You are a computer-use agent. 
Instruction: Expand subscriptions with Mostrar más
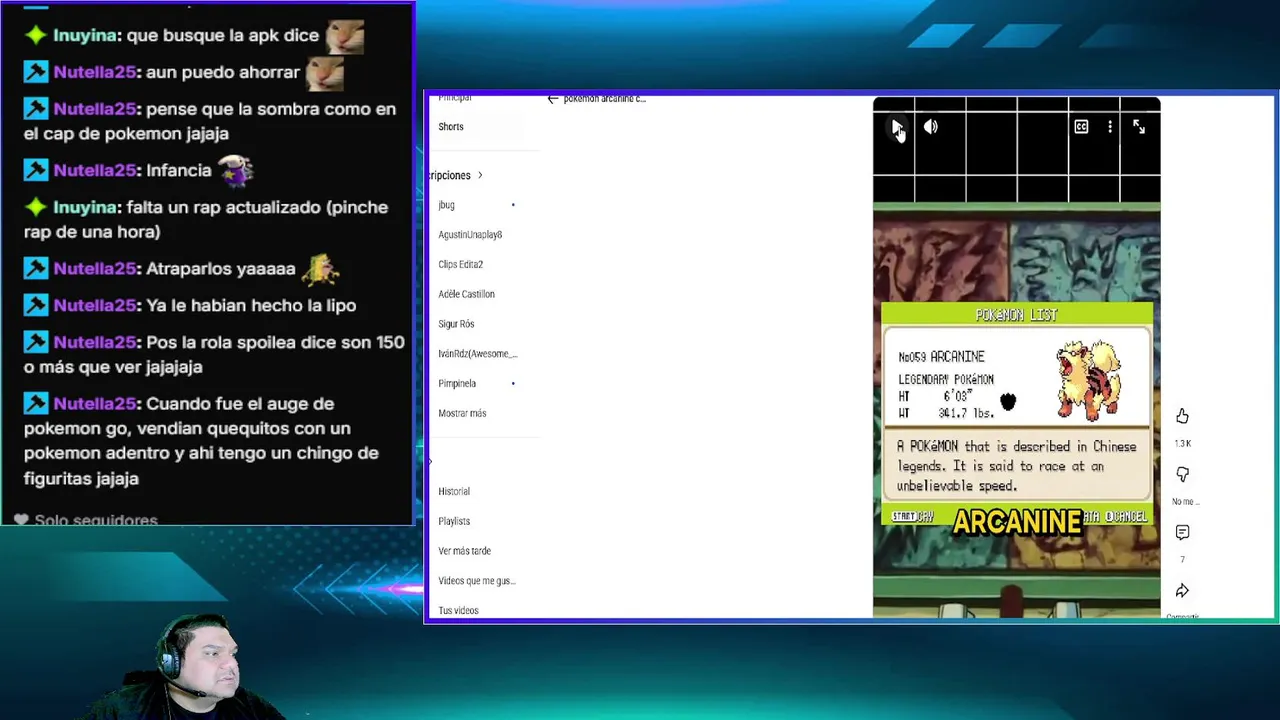pyautogui.click(x=462, y=414)
